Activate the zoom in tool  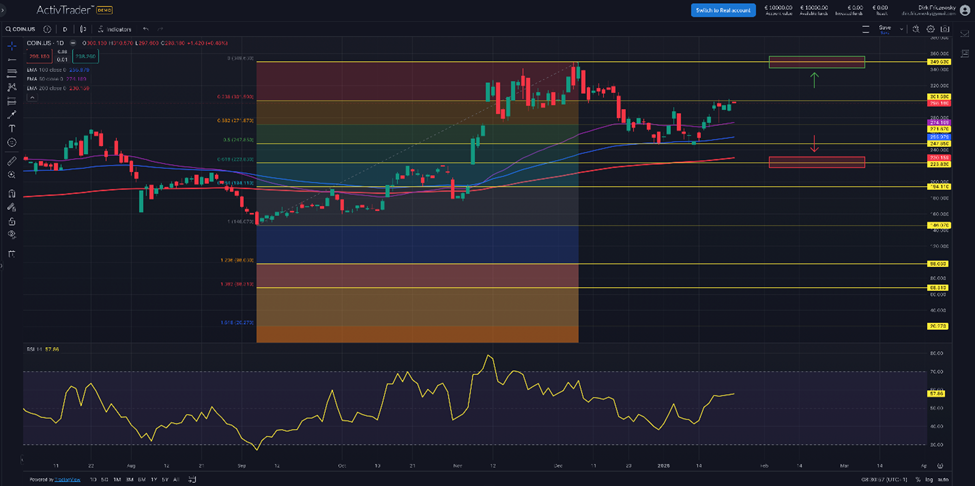(x=12, y=175)
